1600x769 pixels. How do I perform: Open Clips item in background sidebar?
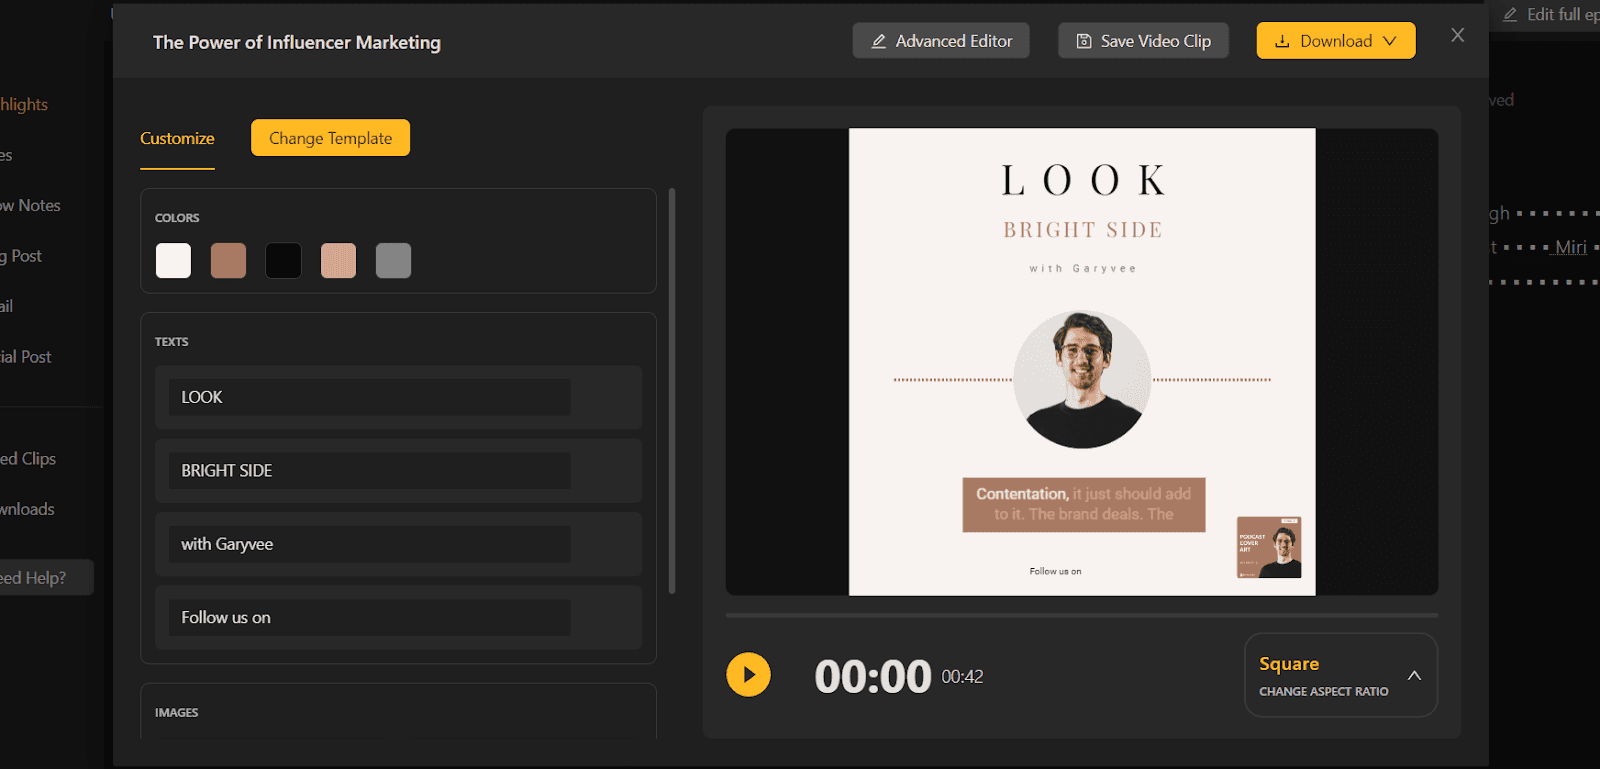tap(29, 458)
